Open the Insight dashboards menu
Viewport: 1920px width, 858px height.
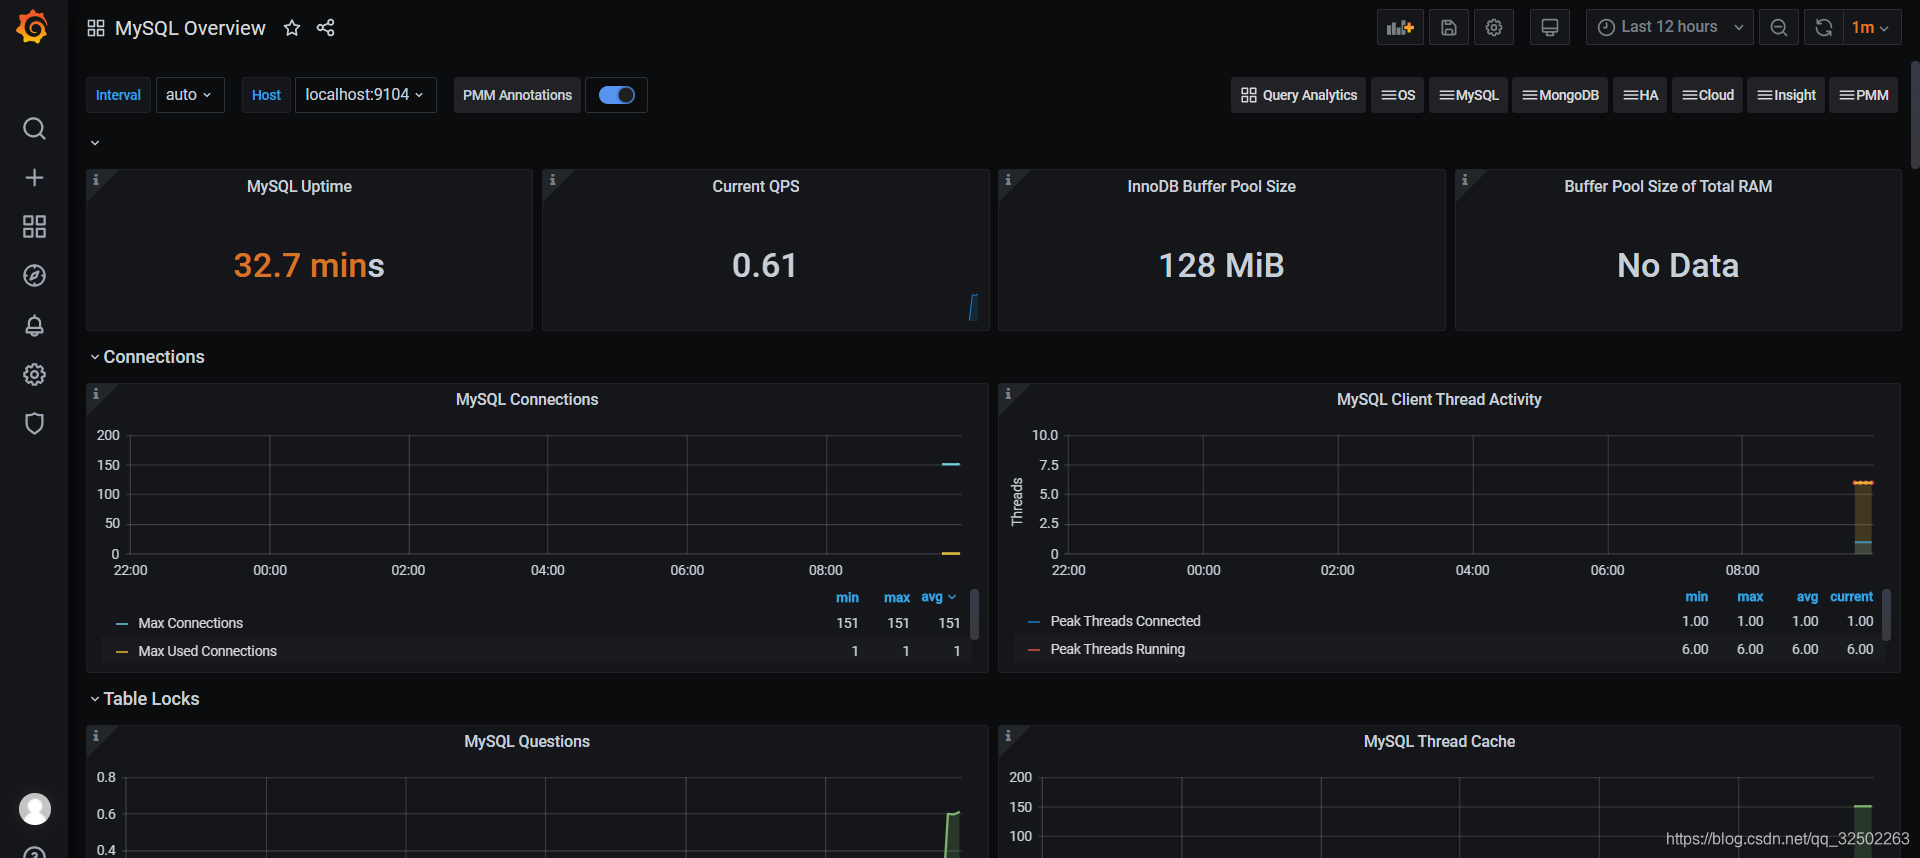point(1786,95)
